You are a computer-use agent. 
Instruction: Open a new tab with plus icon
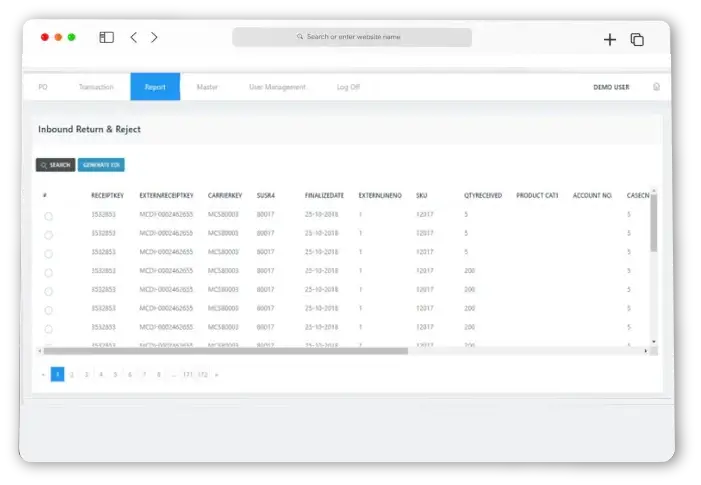click(x=610, y=39)
